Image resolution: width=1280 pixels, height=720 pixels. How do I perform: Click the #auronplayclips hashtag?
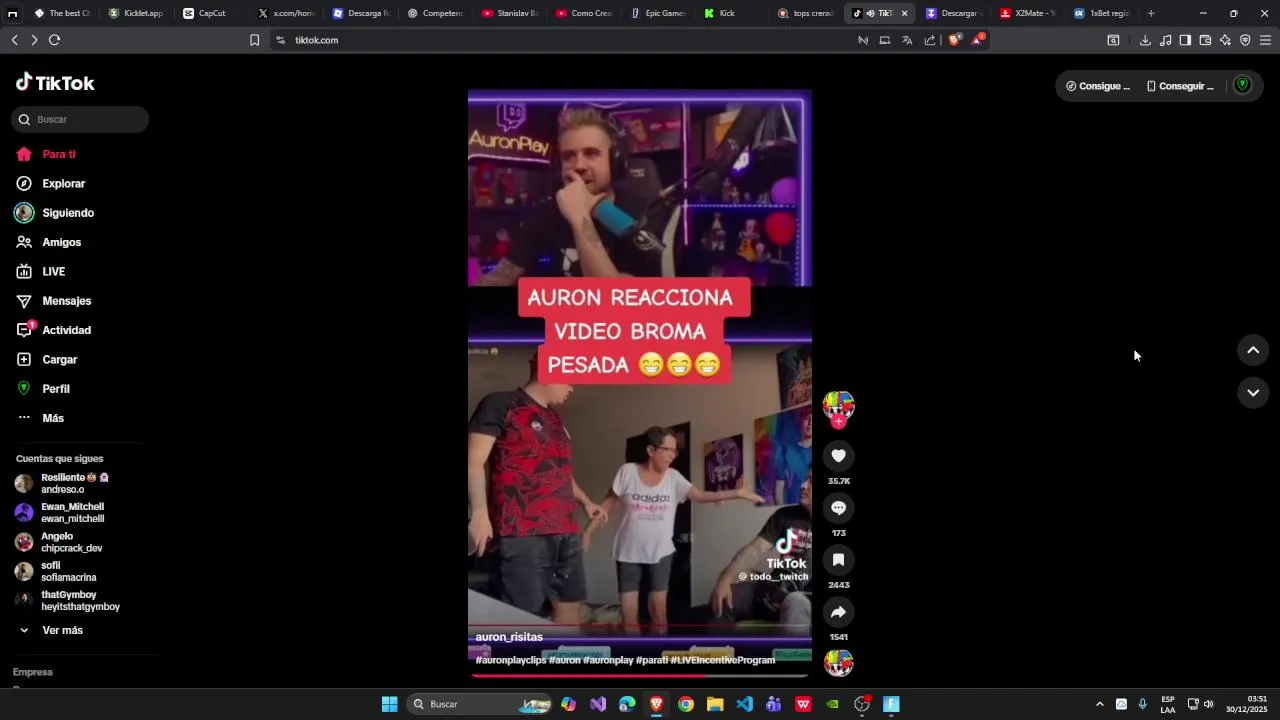[x=510, y=660]
